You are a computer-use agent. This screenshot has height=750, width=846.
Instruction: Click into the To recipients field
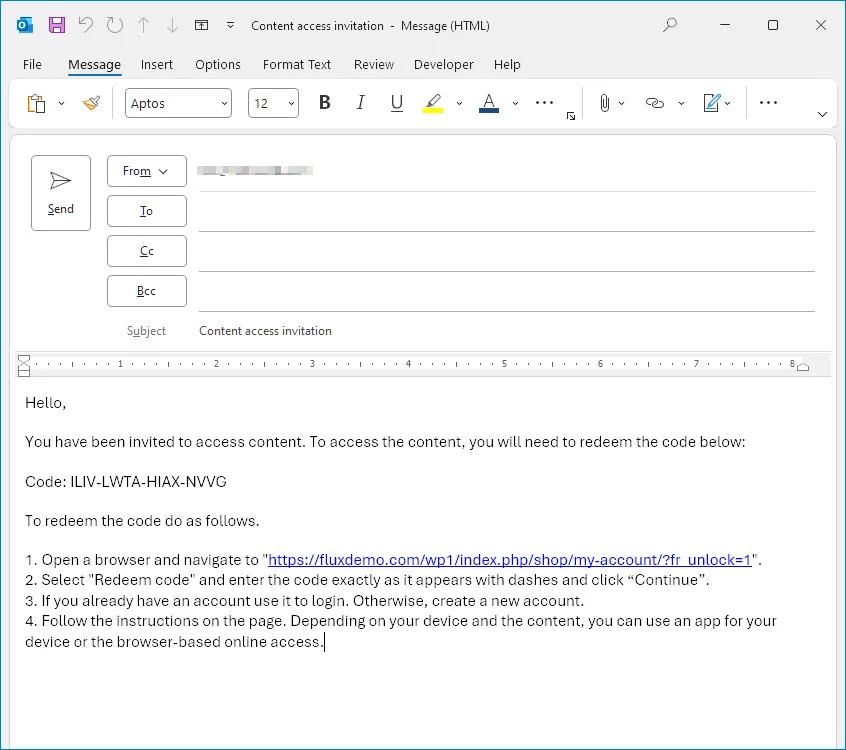tap(506, 211)
